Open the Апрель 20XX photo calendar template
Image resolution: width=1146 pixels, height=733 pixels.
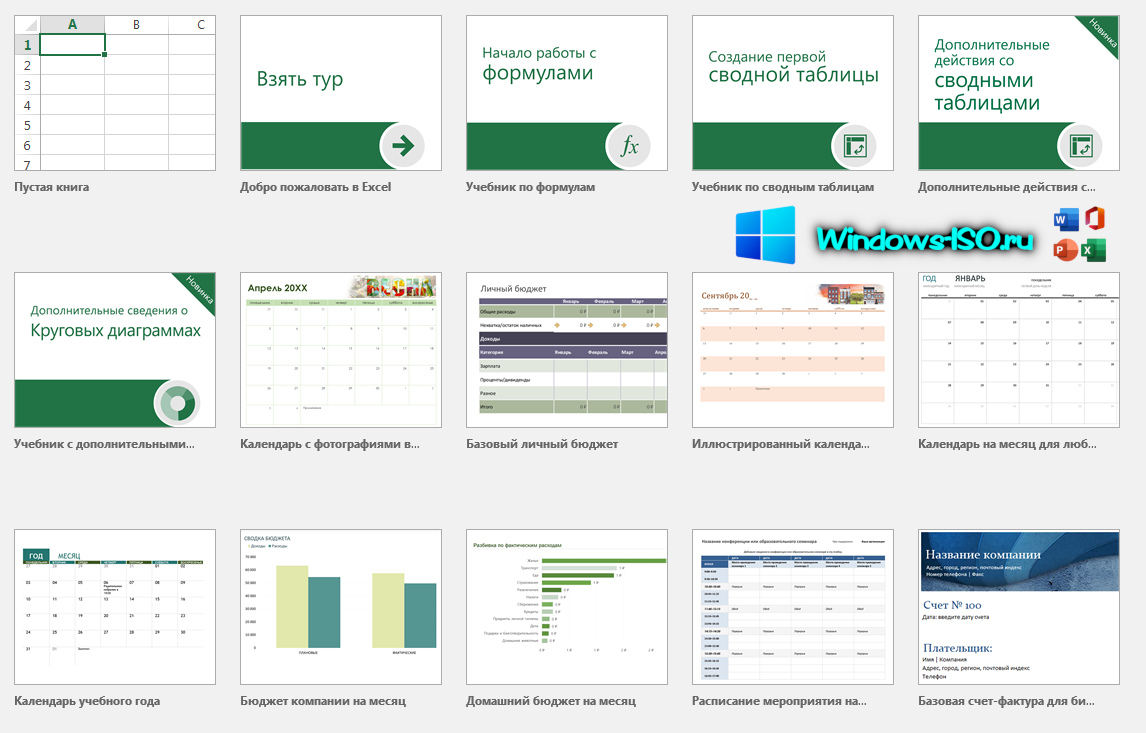click(341, 350)
